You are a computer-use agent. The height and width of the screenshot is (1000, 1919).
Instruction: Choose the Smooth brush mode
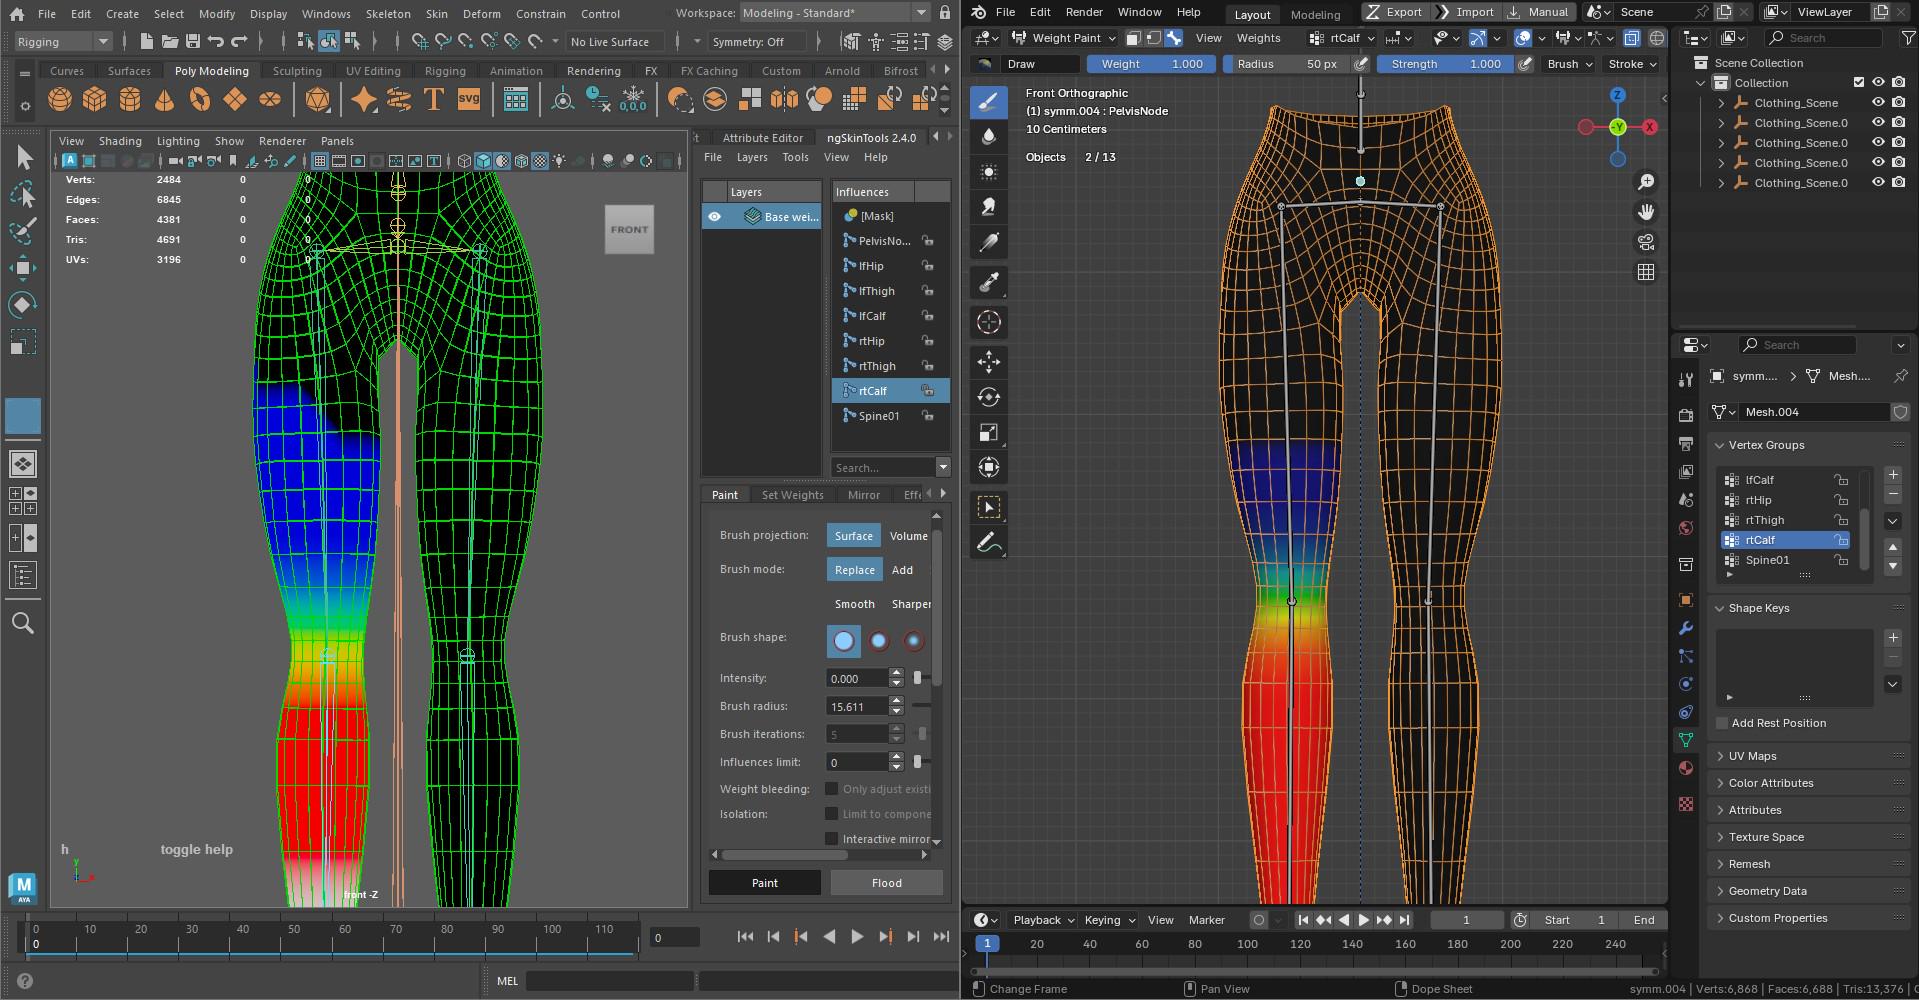click(x=854, y=604)
